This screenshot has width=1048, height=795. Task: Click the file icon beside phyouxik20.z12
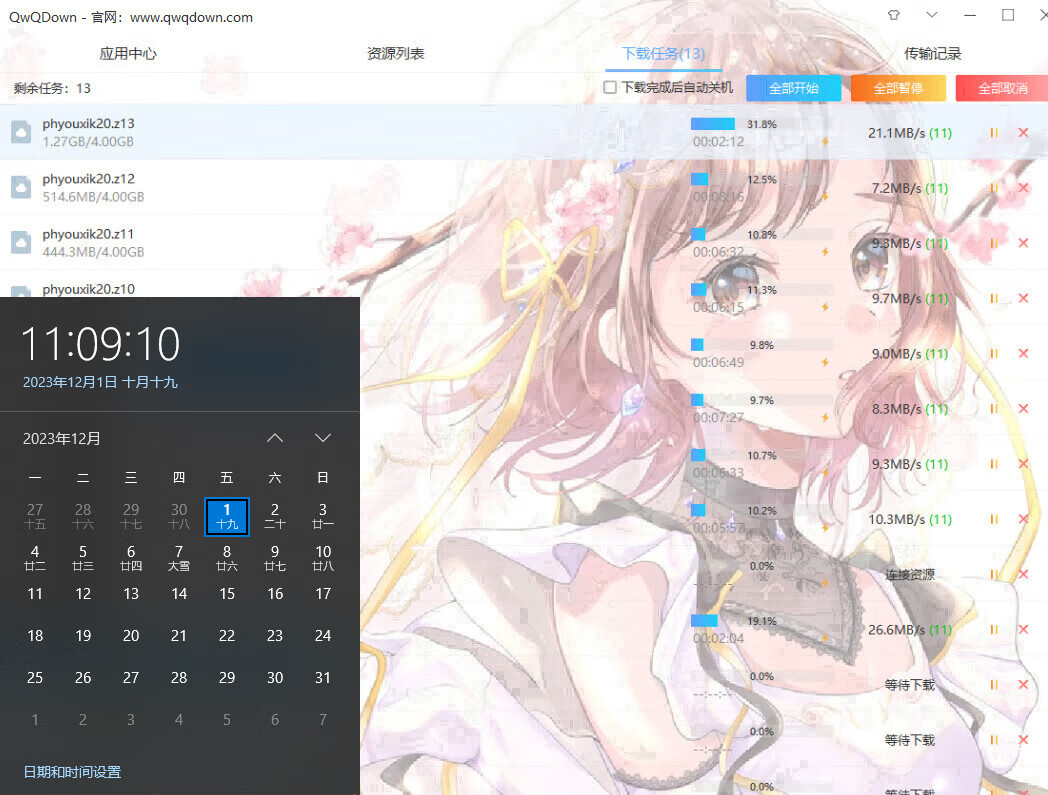pos(21,188)
